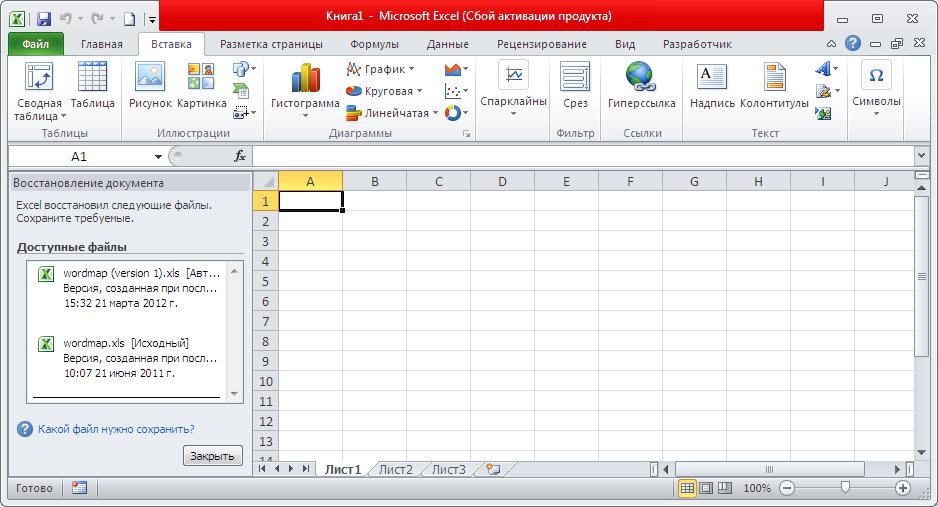
Task: Click the Закрыть button in recovery pane
Action: [212, 456]
